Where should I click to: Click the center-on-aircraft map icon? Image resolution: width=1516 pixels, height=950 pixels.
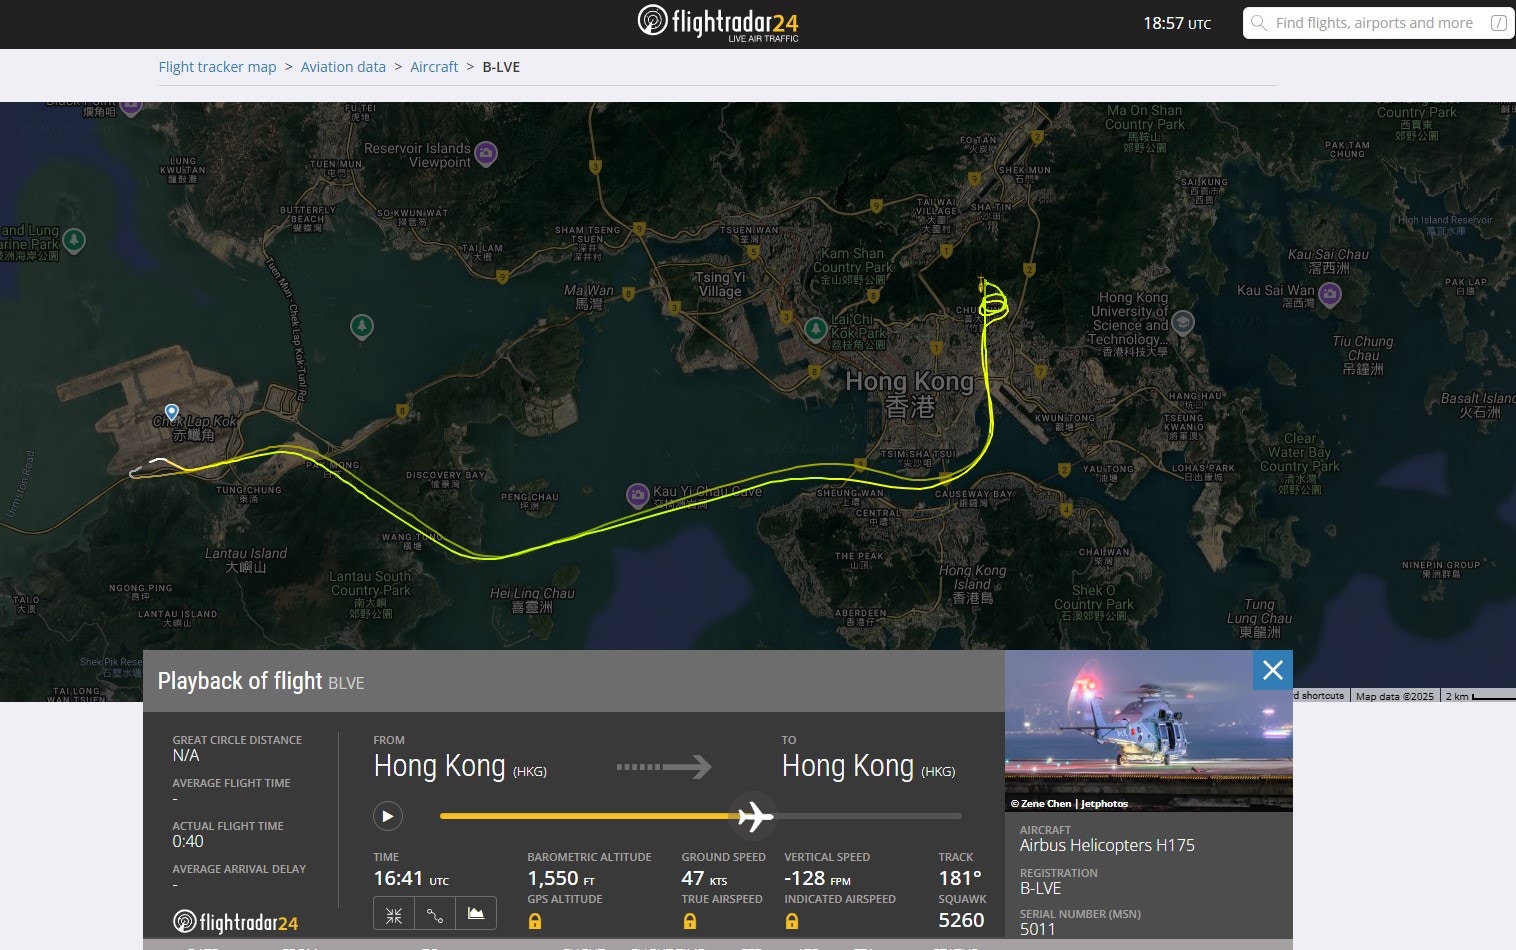(x=394, y=914)
